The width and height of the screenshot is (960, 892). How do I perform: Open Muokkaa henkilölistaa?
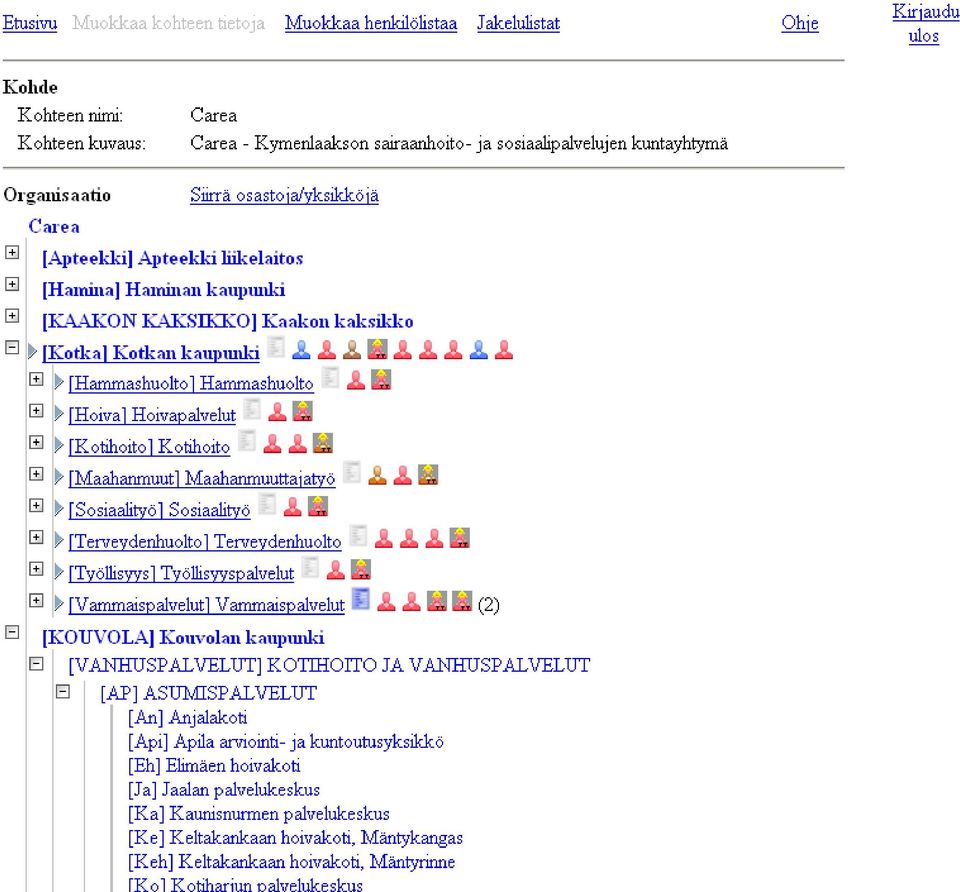coord(371,23)
